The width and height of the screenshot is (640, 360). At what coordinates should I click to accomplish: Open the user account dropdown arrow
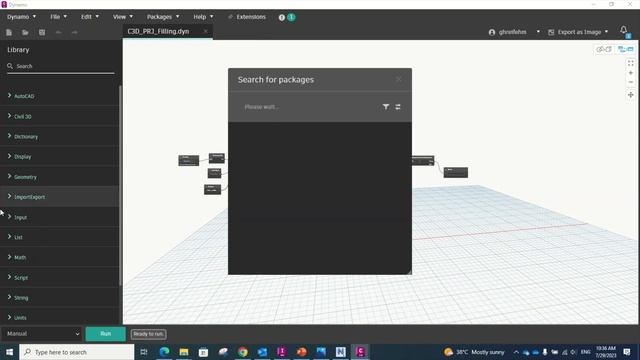click(x=538, y=32)
